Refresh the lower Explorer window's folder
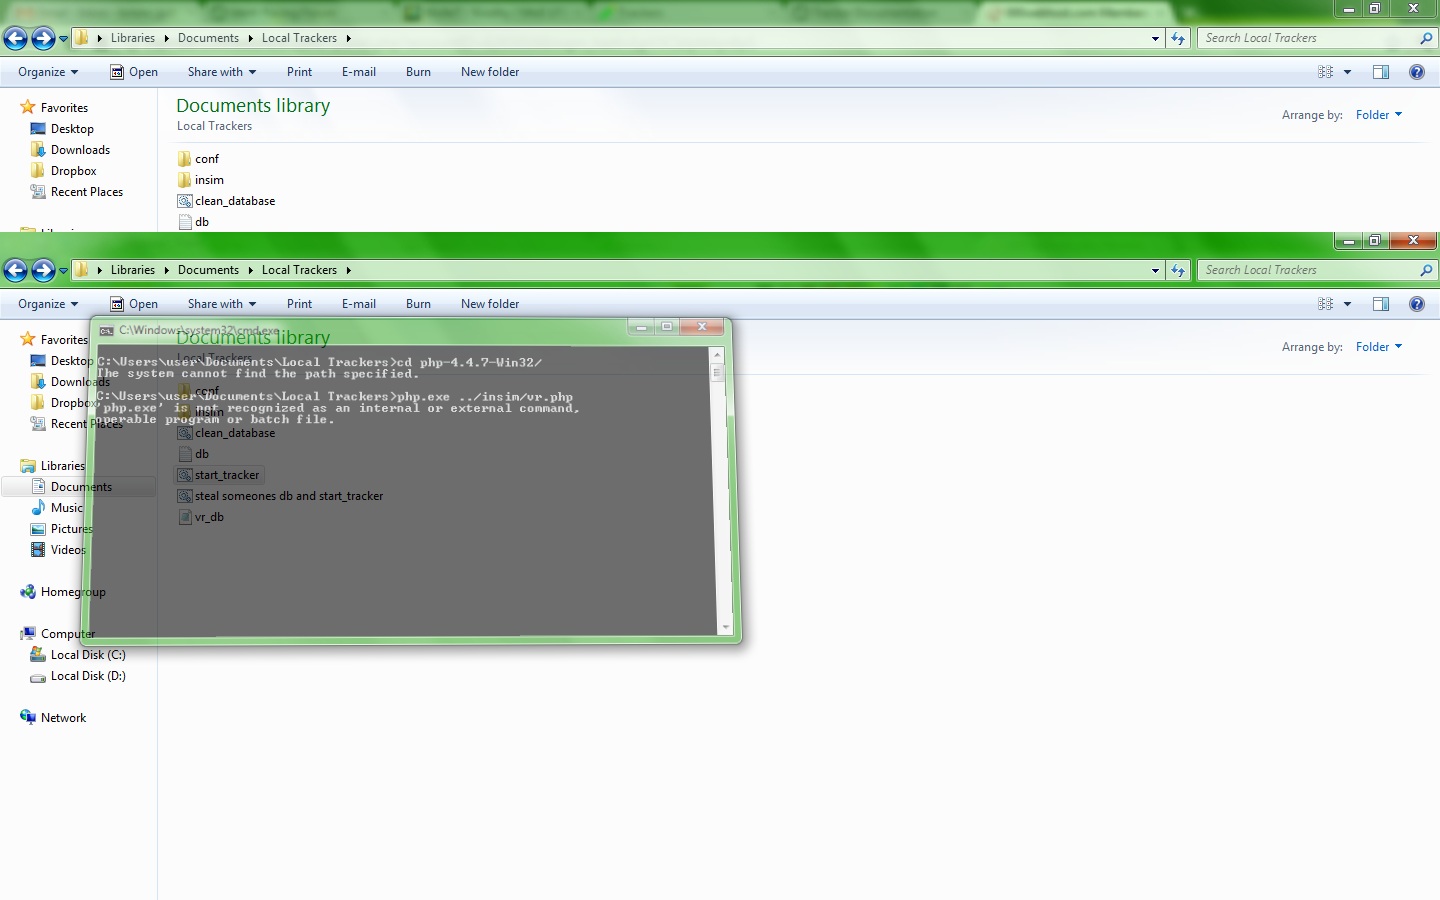 (1178, 271)
